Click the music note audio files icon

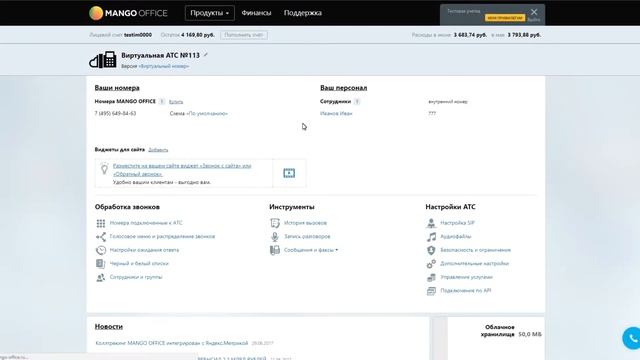pyautogui.click(x=431, y=237)
